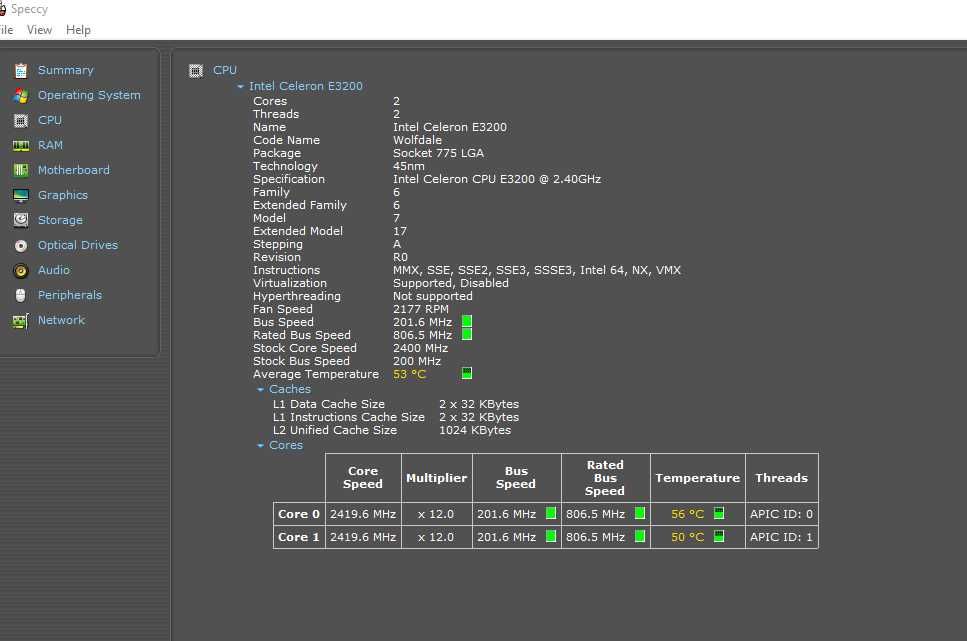
Task: Click the Storage hard drive icon
Action: coord(21,220)
